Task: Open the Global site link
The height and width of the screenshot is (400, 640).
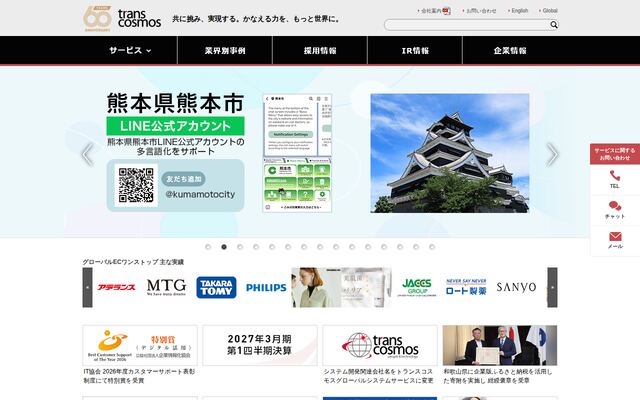Action: (x=550, y=11)
